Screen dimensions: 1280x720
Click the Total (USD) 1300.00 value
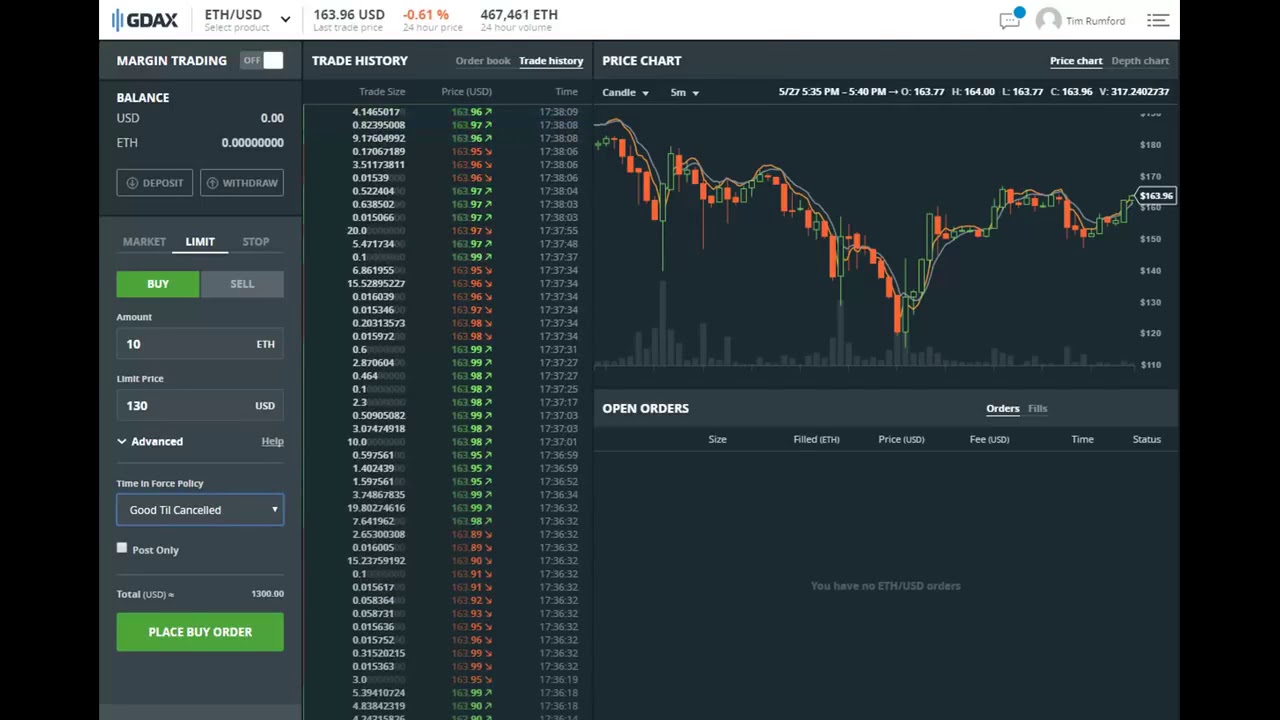pyautogui.click(x=267, y=594)
